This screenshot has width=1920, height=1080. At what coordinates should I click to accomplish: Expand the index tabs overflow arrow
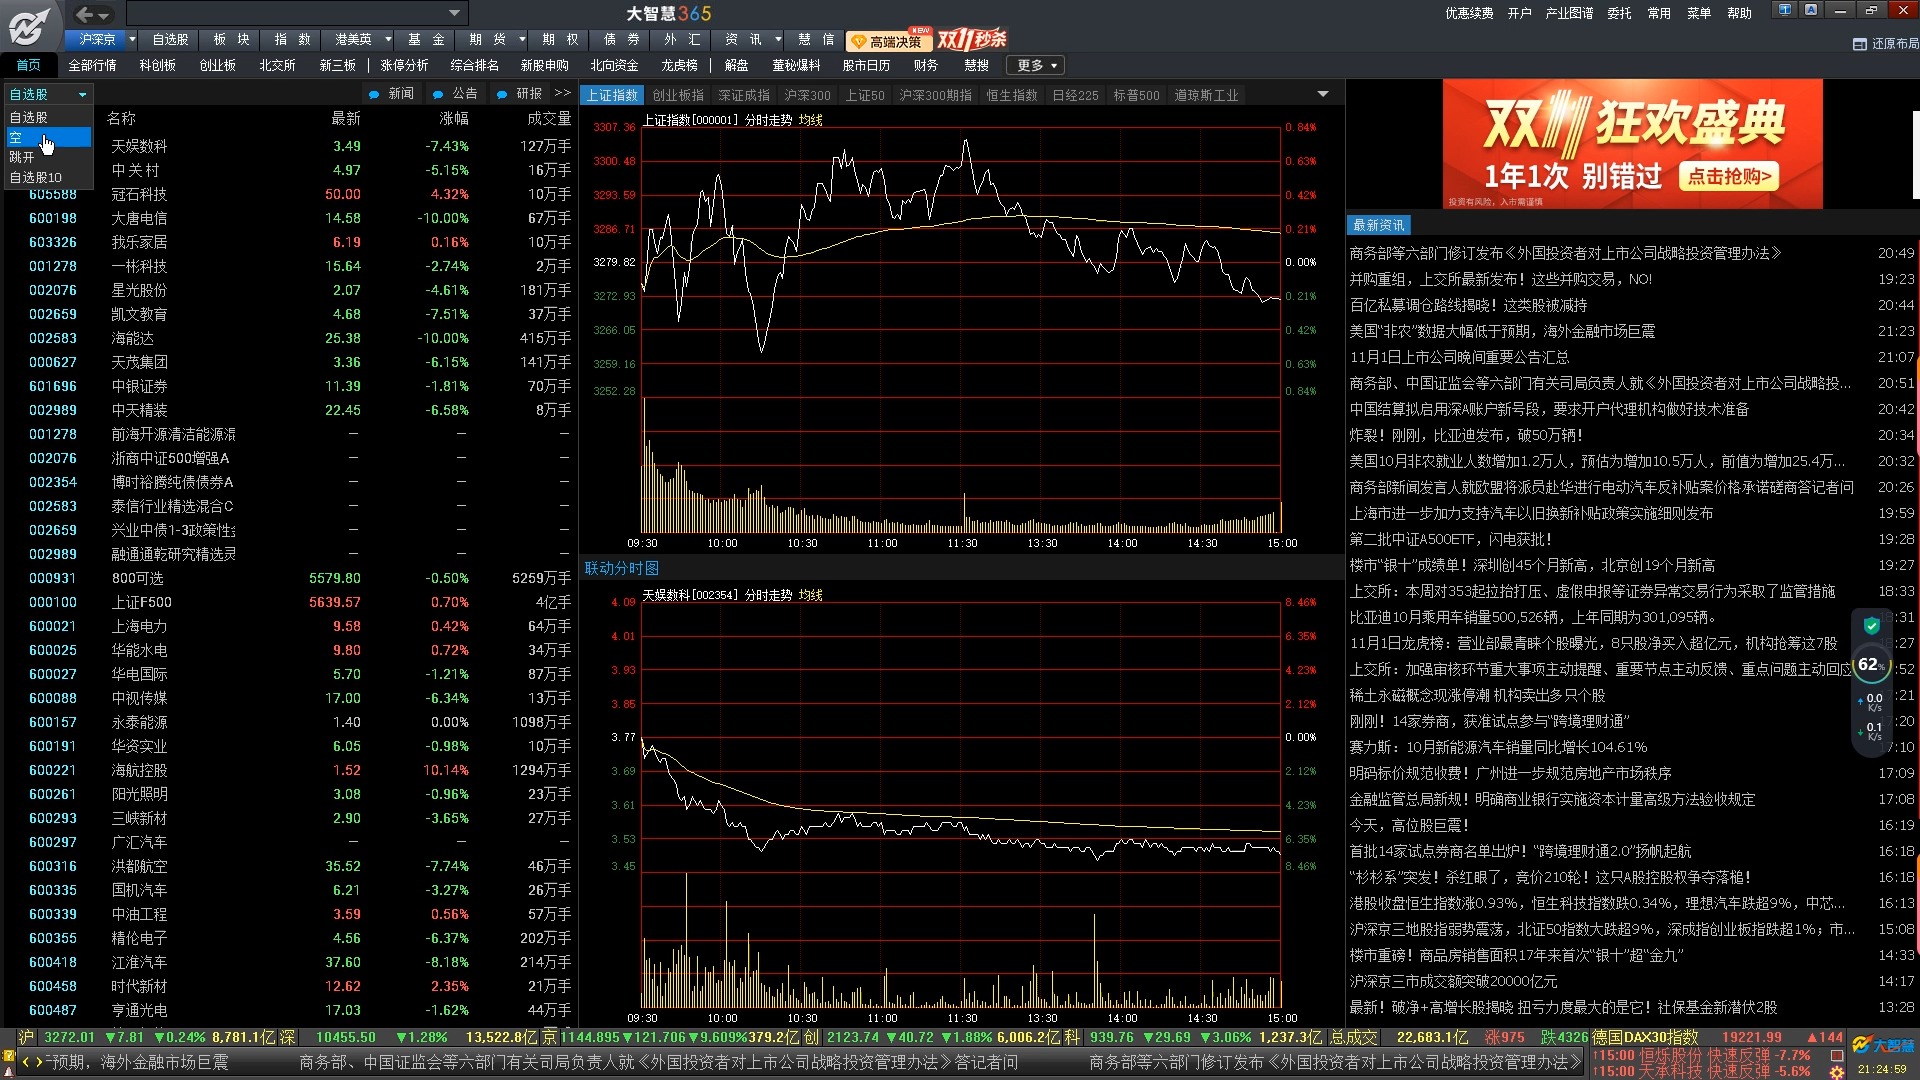[1323, 94]
